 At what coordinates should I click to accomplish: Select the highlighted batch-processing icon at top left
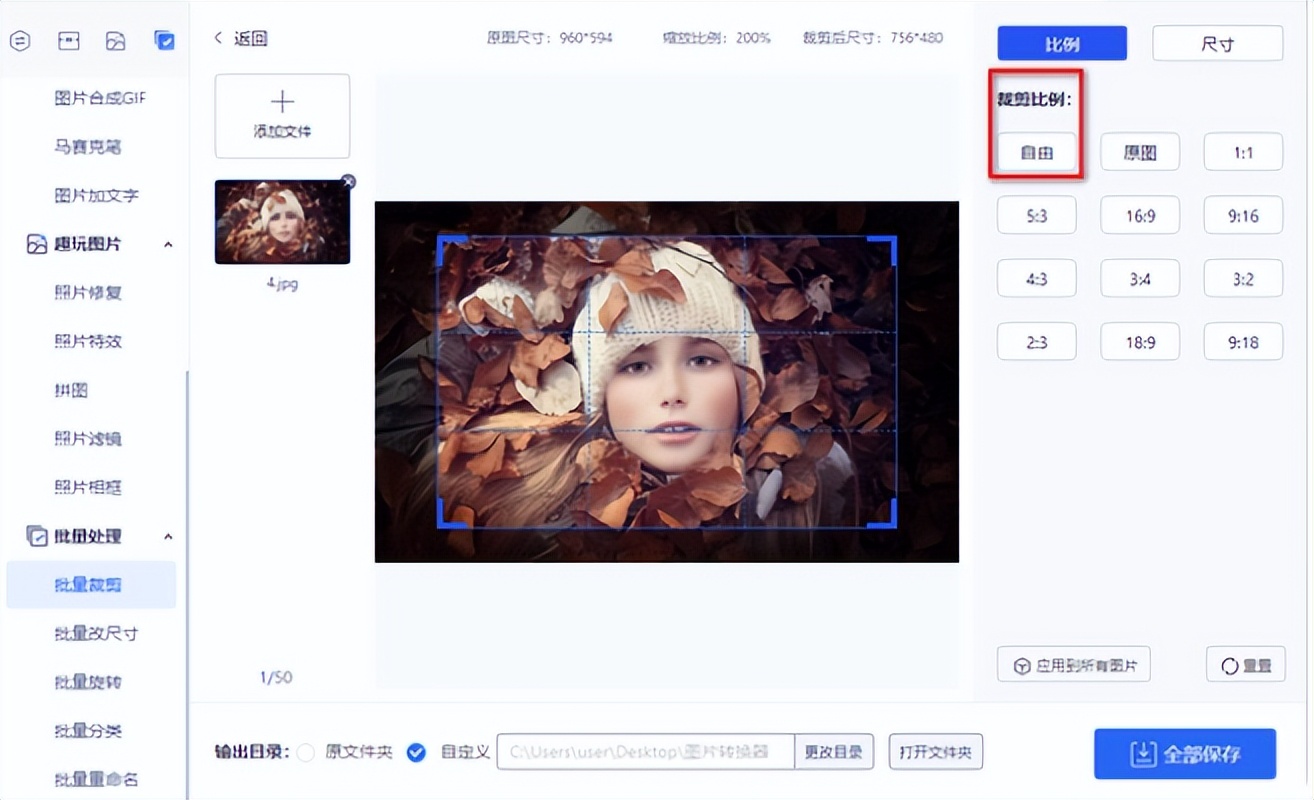click(164, 42)
